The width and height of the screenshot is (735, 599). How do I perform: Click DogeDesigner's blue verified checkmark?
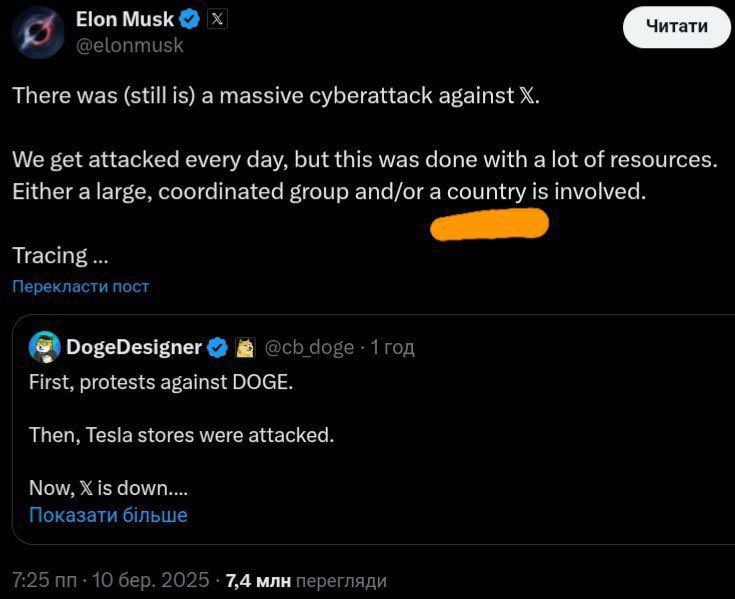click(217, 347)
